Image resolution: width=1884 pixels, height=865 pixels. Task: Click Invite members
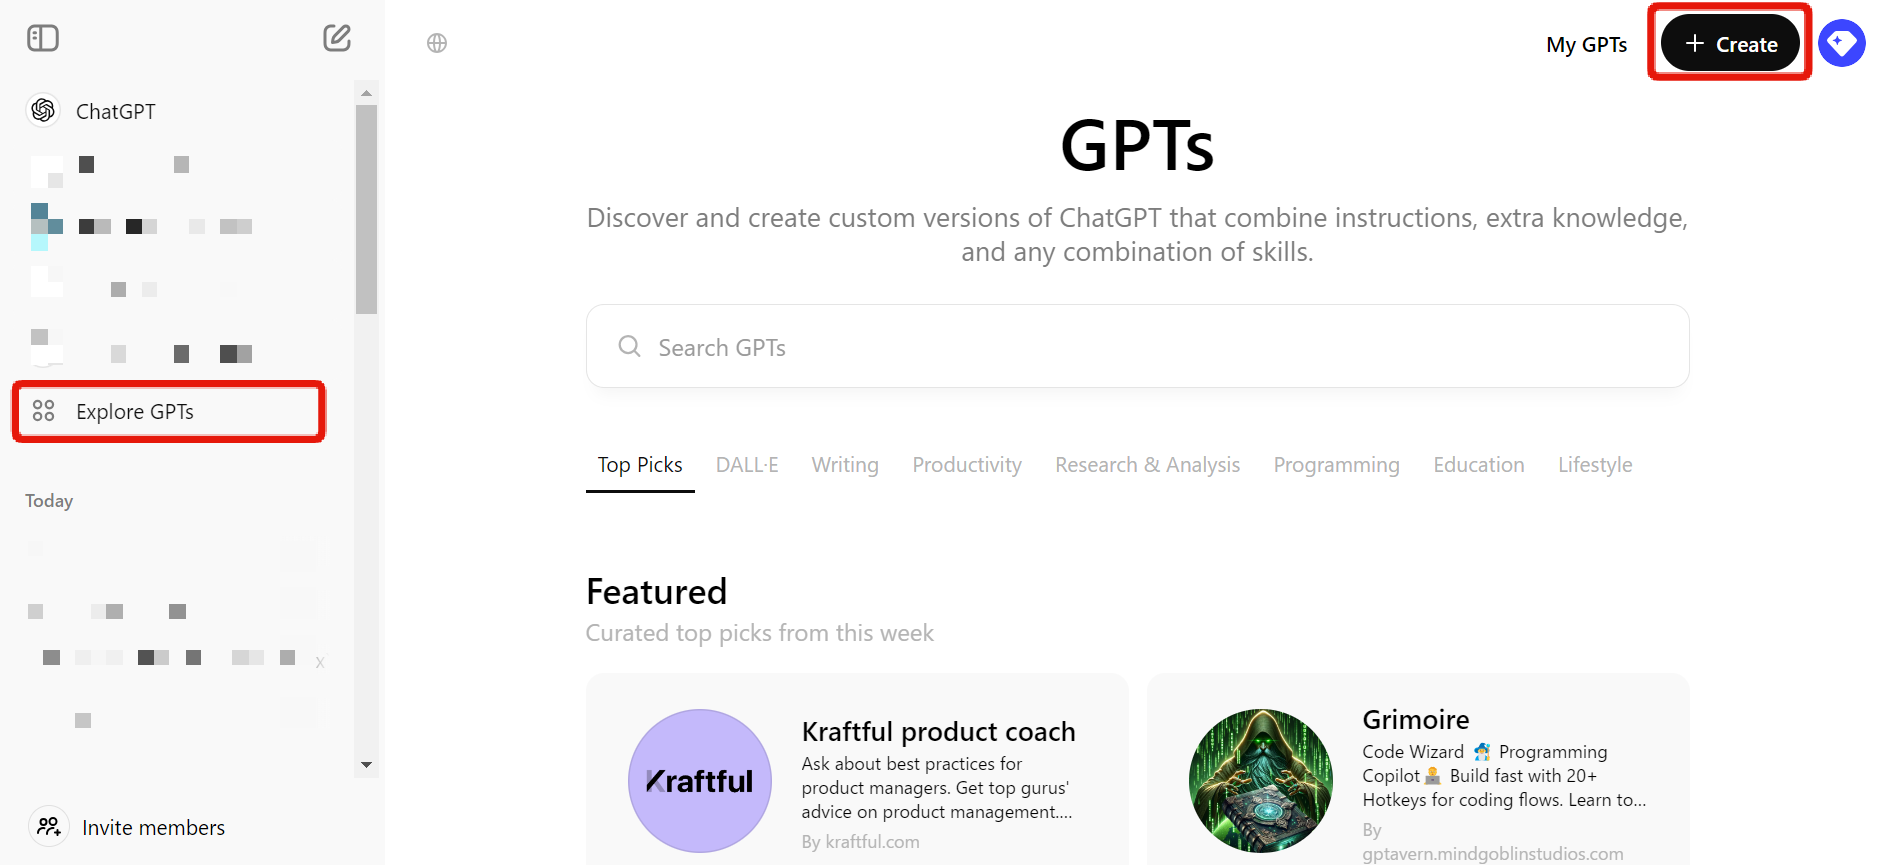tap(153, 827)
